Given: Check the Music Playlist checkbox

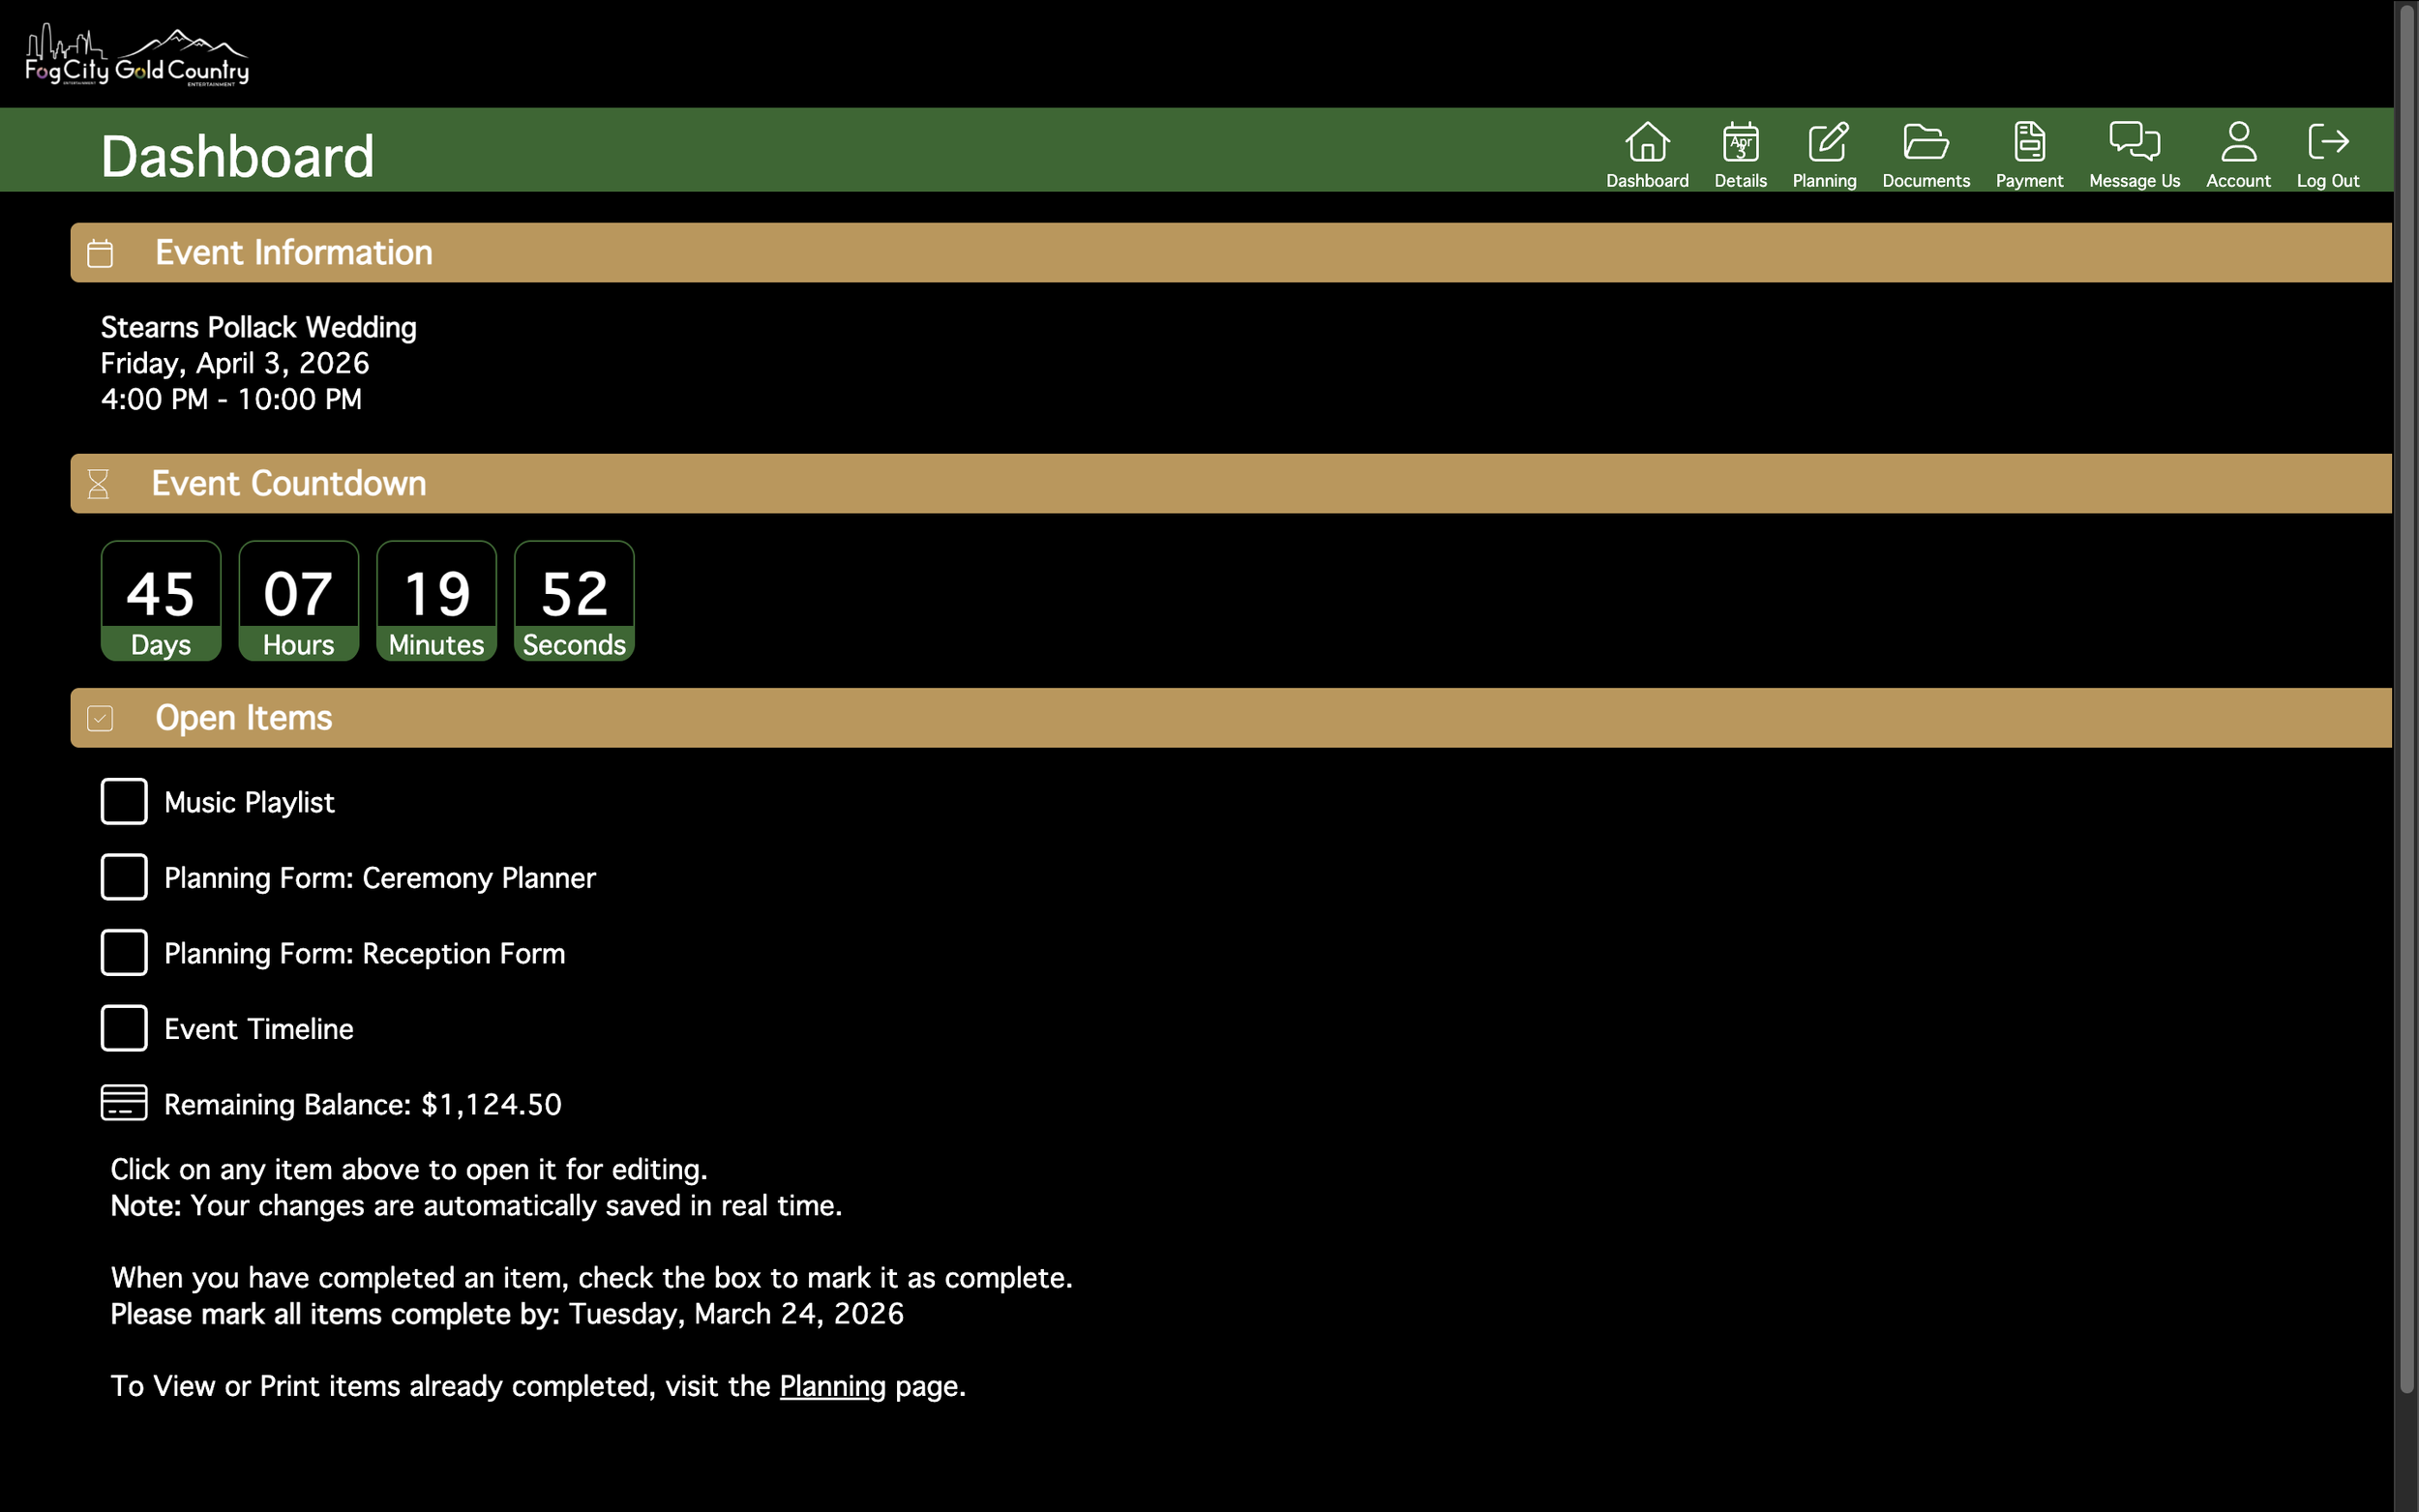Looking at the screenshot, I should (124, 801).
